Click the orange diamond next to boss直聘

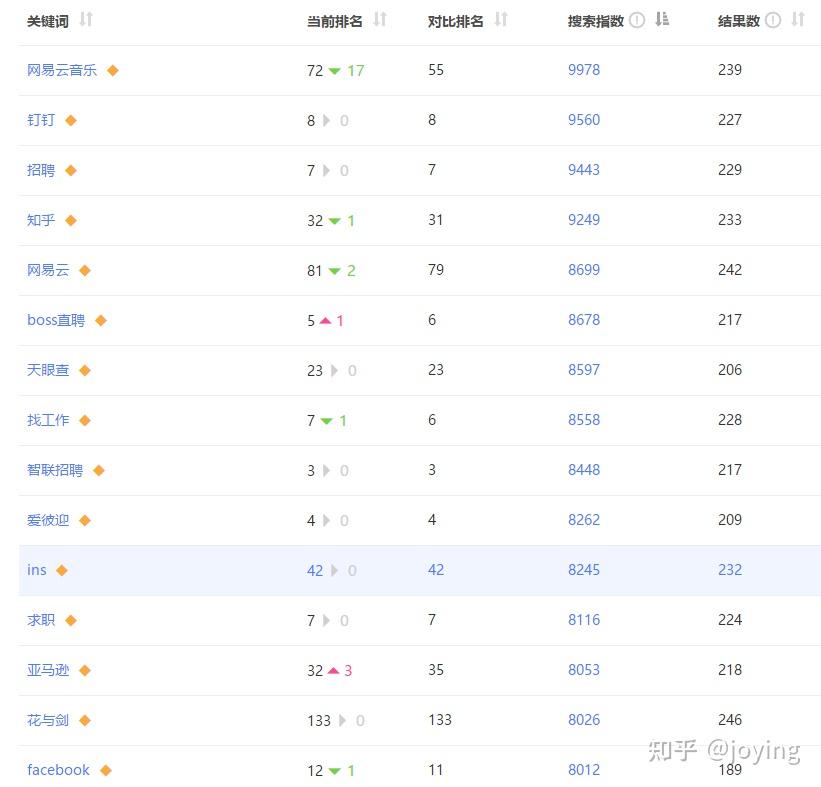coord(101,320)
